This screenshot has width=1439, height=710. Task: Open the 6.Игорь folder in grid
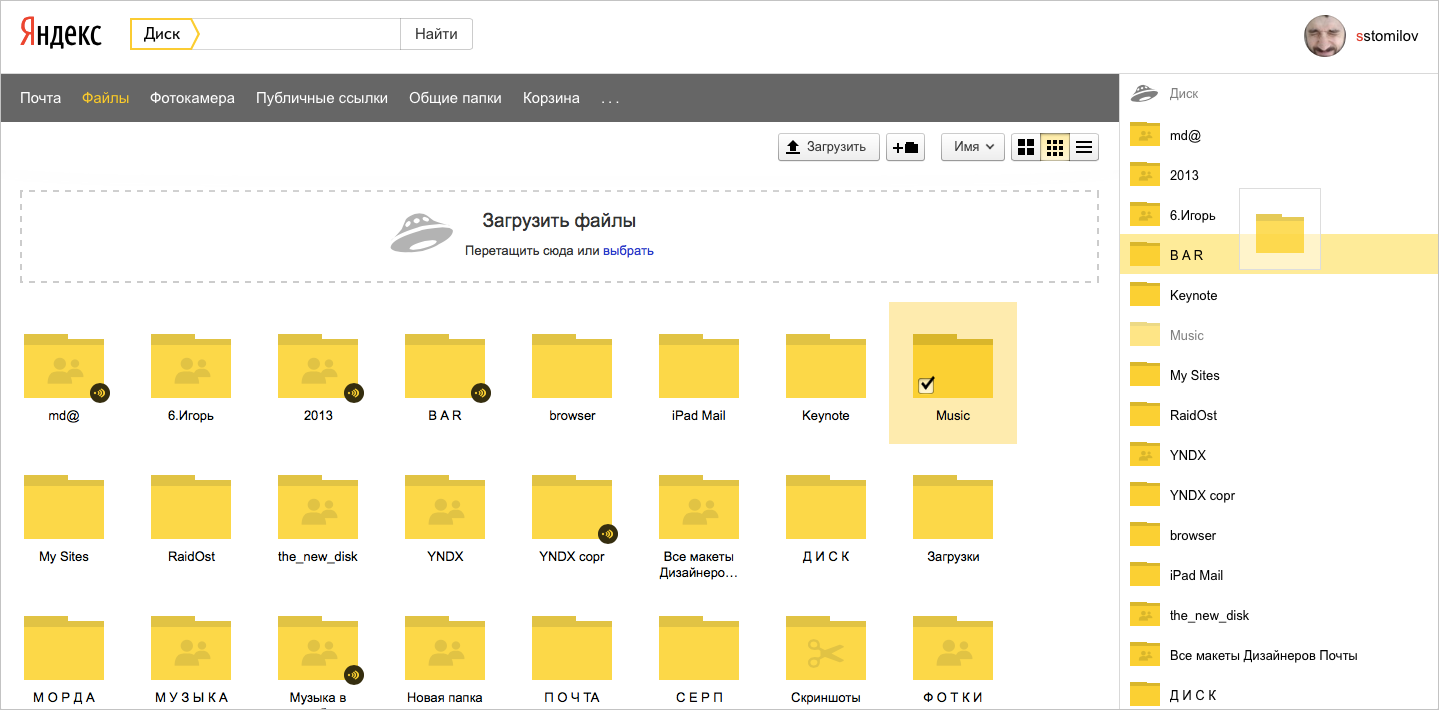[x=191, y=367]
